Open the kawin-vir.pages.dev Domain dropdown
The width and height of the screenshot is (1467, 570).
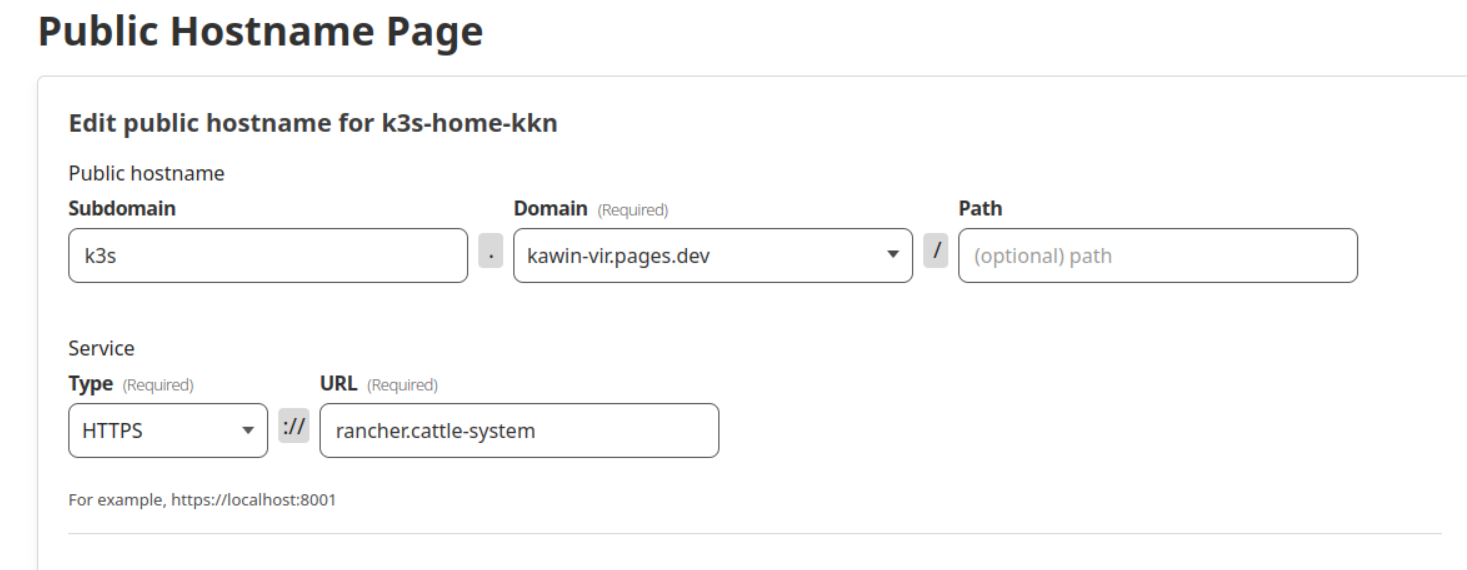tap(712, 256)
